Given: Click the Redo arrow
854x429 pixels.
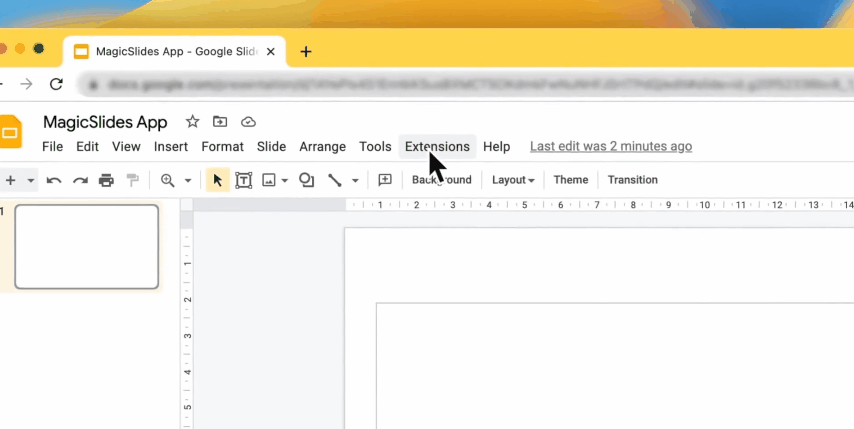Looking at the screenshot, I should point(81,180).
